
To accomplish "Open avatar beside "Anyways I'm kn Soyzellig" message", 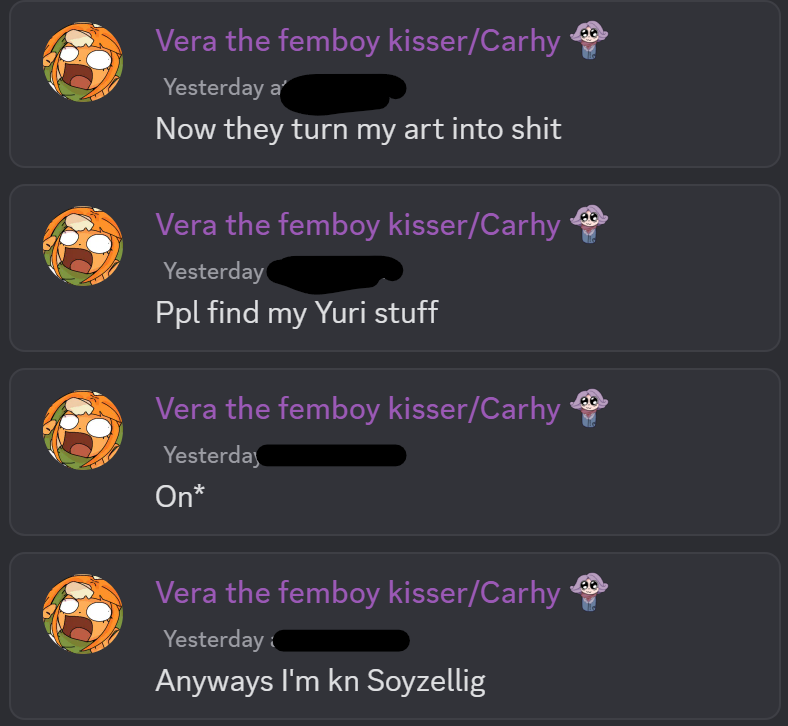I will point(82,614).
